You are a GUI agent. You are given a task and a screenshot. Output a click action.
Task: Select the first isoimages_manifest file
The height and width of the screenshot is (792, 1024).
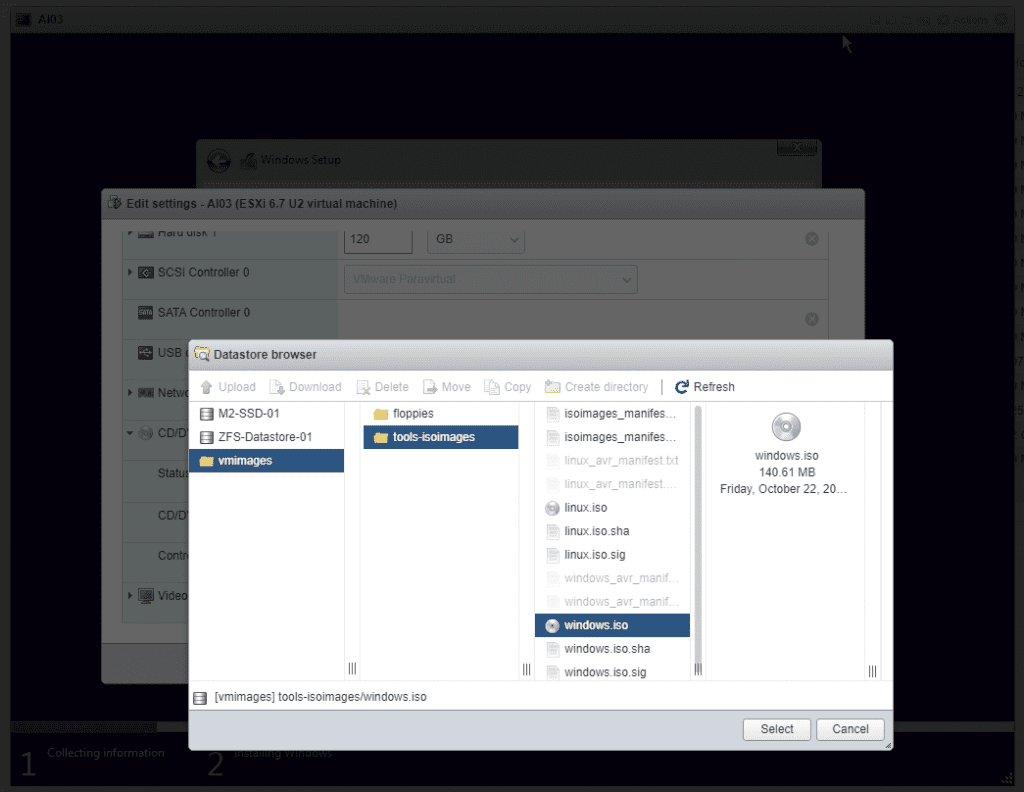click(613, 413)
